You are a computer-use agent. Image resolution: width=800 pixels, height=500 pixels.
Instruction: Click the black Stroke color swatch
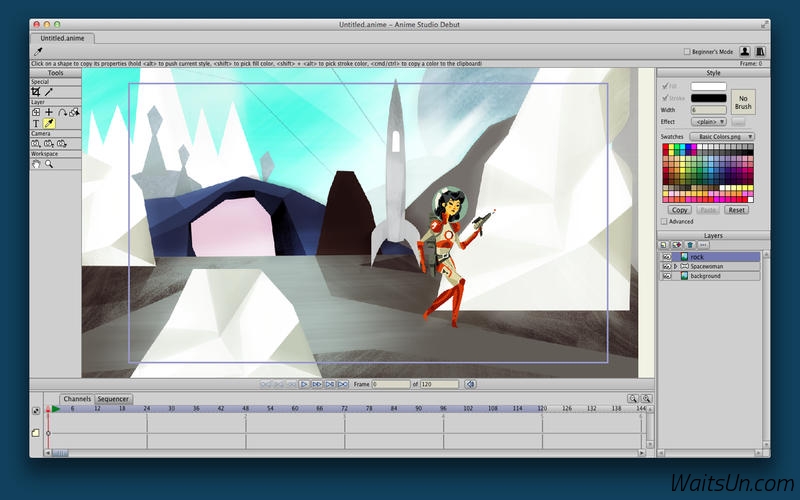(708, 98)
